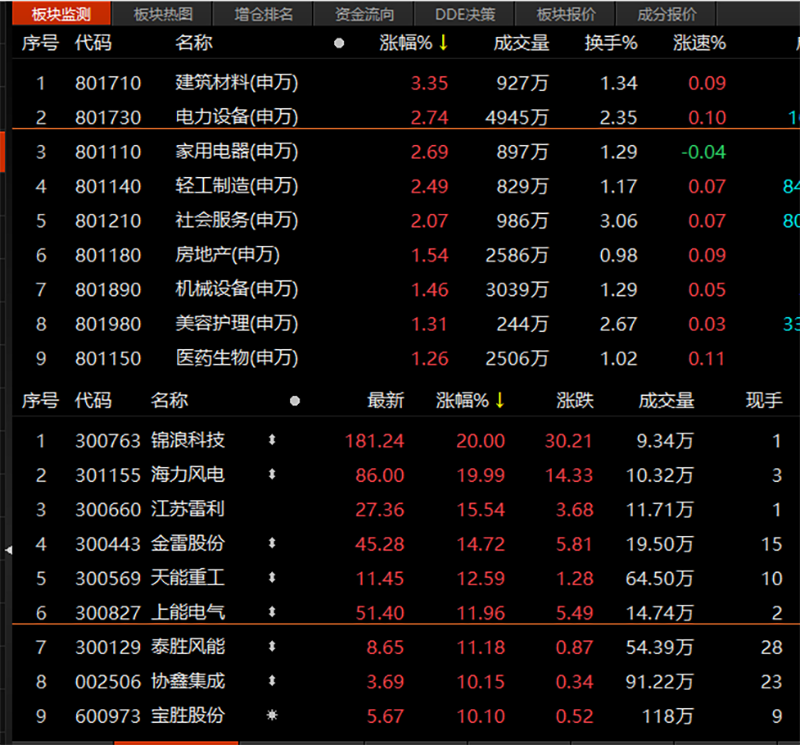The image size is (800, 745).
Task: Click sector code 801710
Action: click(108, 83)
